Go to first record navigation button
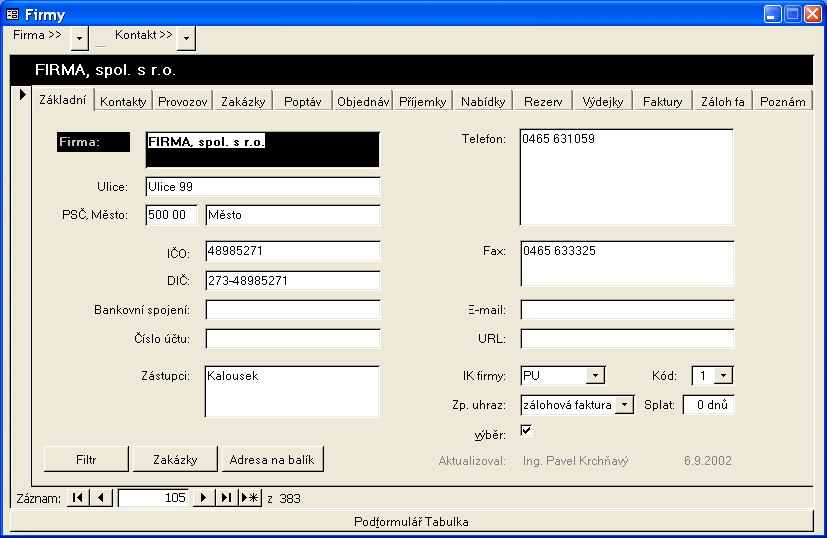This screenshot has width=827, height=538. [x=77, y=498]
